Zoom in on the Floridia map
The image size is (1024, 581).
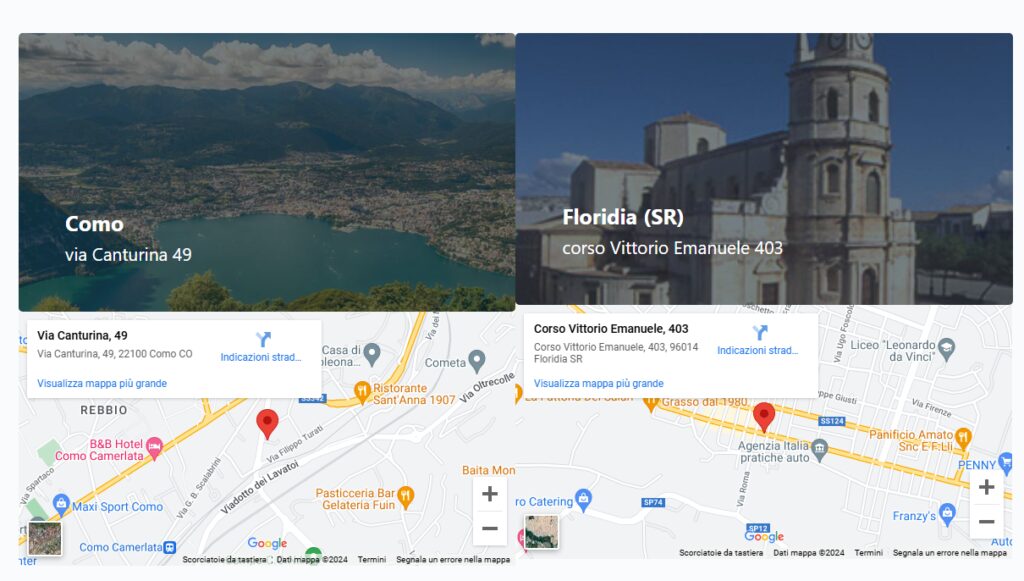986,487
